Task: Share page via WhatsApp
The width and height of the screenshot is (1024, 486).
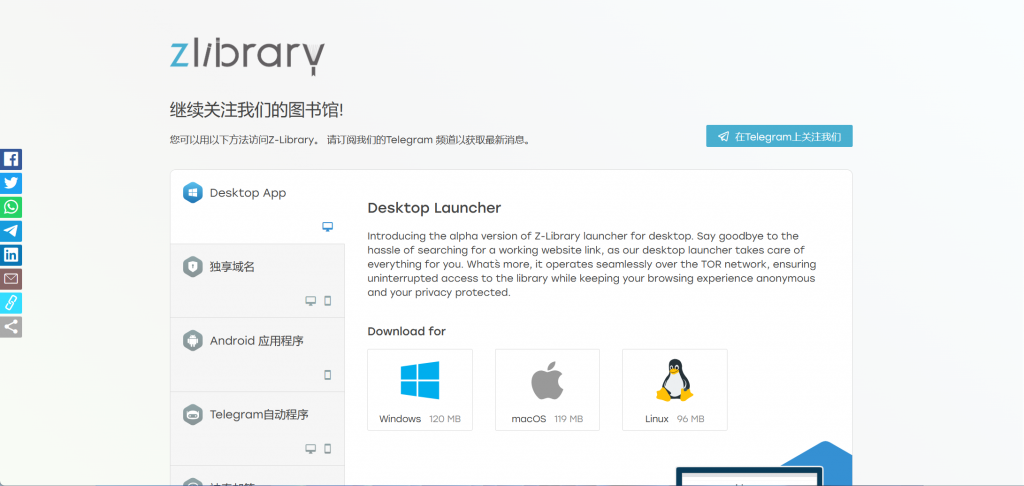Action: 10,207
